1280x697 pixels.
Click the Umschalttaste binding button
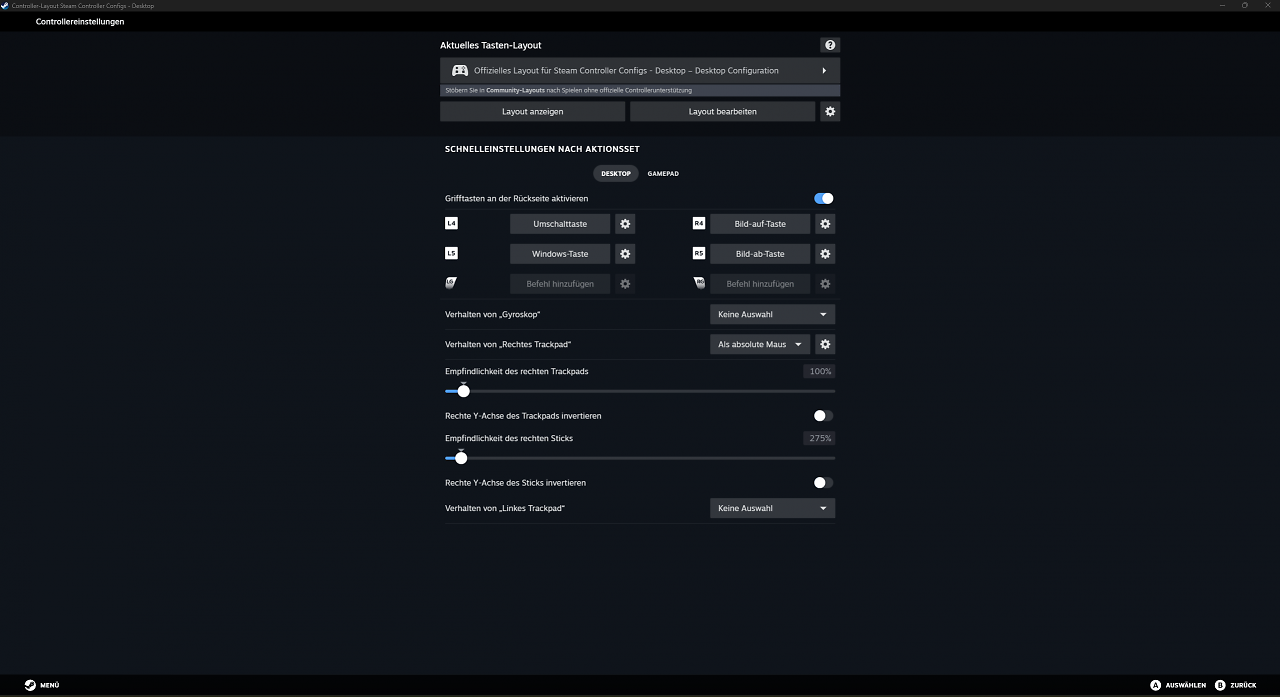(x=560, y=224)
